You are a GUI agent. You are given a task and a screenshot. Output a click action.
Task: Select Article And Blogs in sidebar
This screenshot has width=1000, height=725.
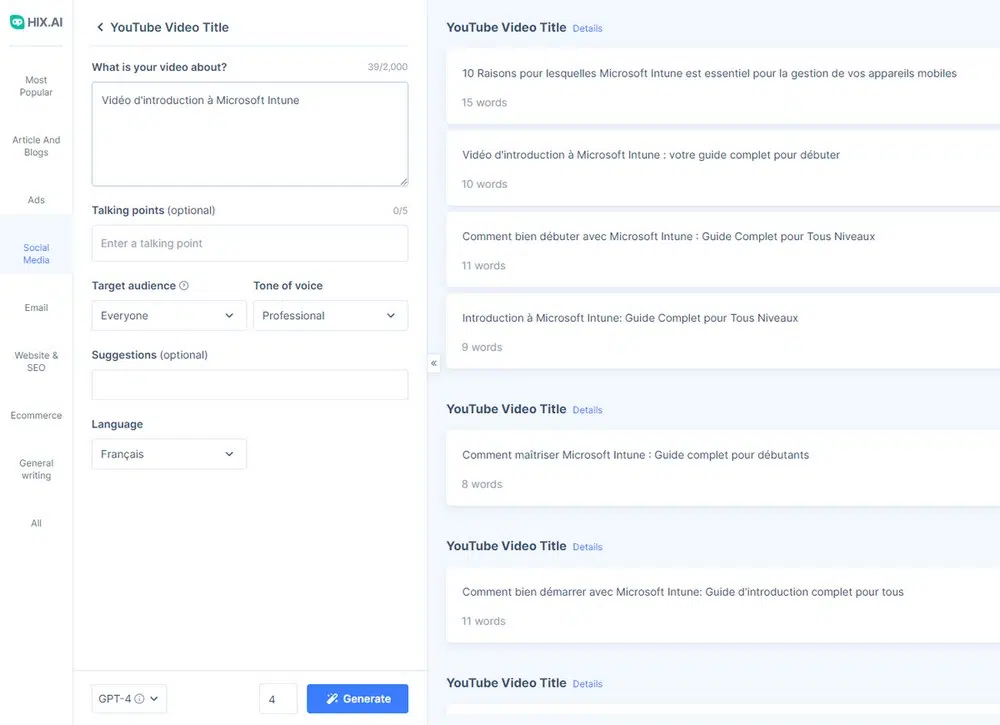click(x=36, y=146)
